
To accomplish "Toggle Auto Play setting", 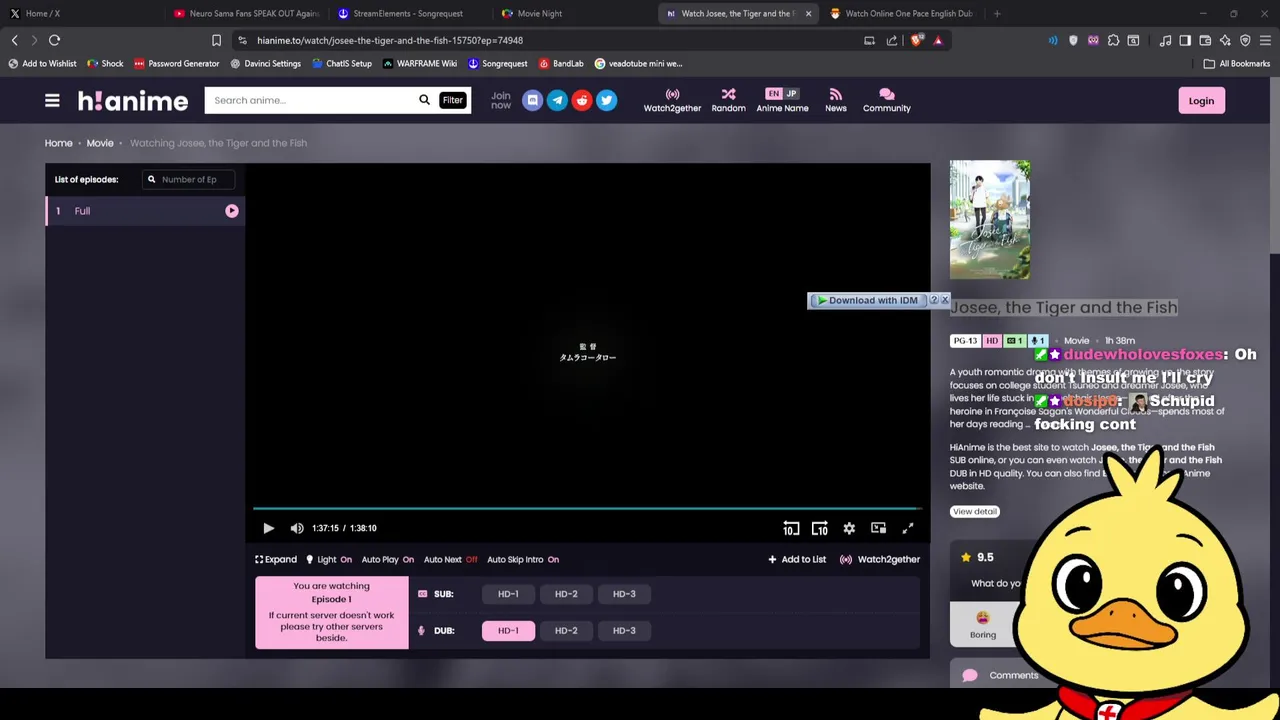I will pos(387,559).
